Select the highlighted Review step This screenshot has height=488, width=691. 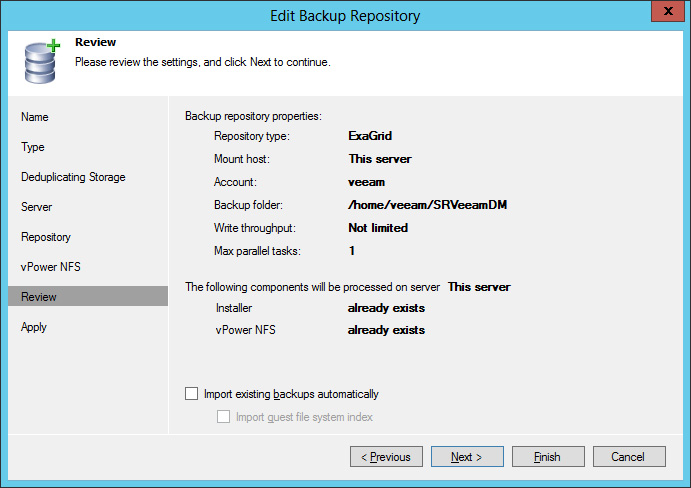coord(88,296)
